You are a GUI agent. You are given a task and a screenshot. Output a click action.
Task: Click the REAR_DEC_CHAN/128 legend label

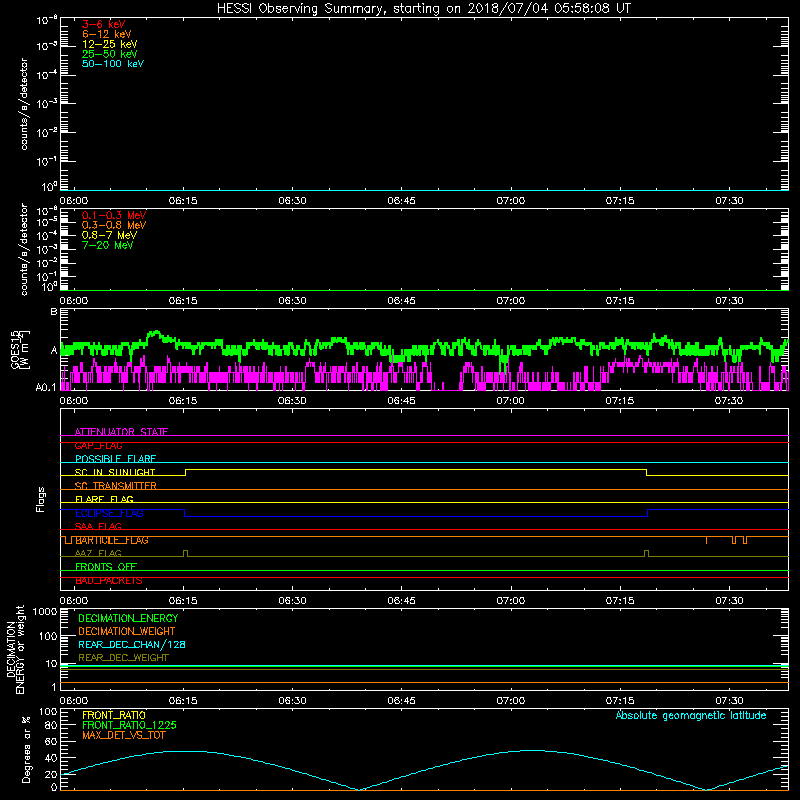(132, 644)
